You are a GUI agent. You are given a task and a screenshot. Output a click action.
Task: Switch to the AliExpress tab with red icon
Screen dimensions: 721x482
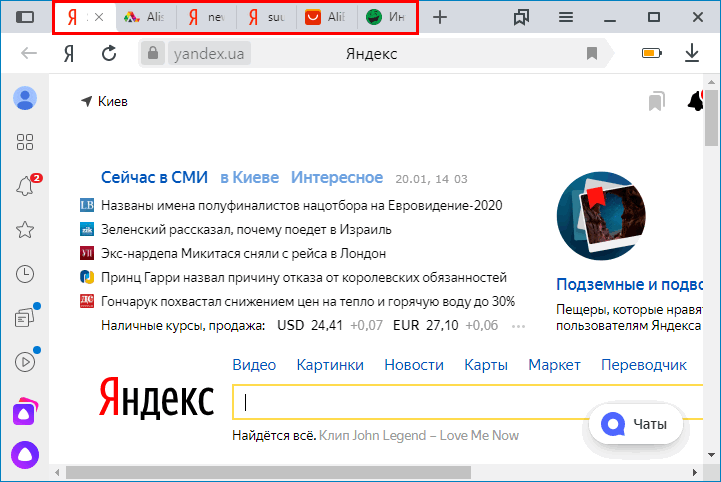[326, 17]
